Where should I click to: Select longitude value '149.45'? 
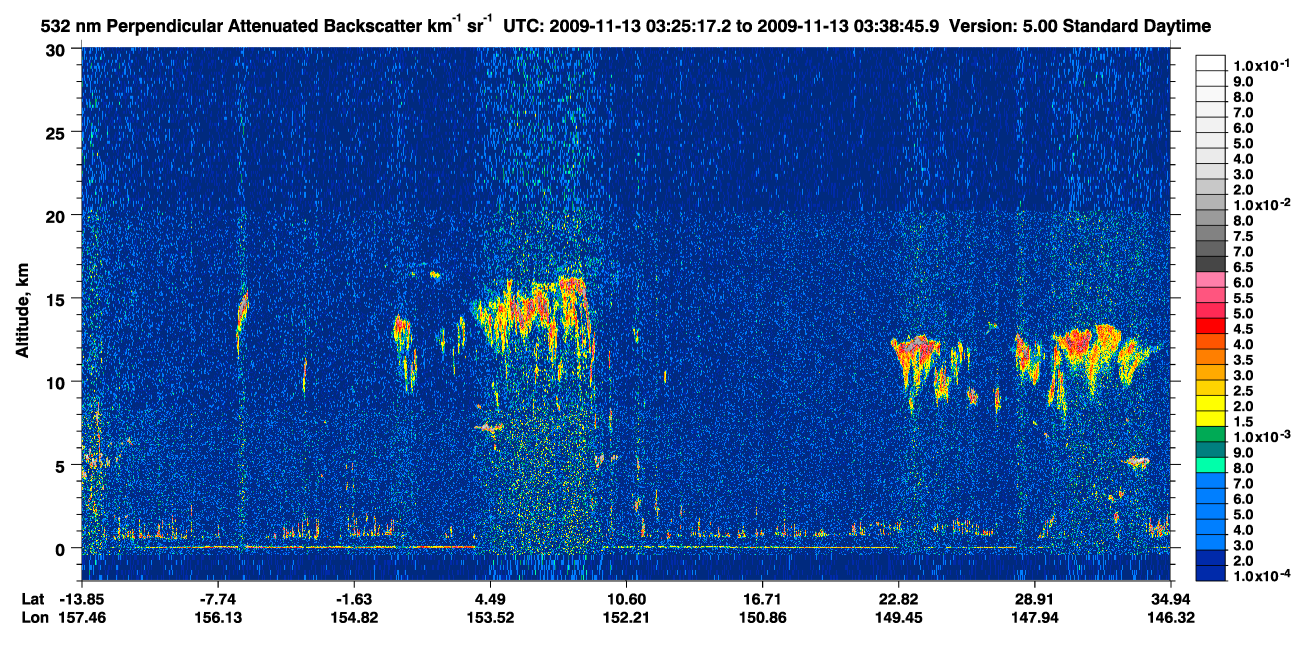click(x=898, y=618)
